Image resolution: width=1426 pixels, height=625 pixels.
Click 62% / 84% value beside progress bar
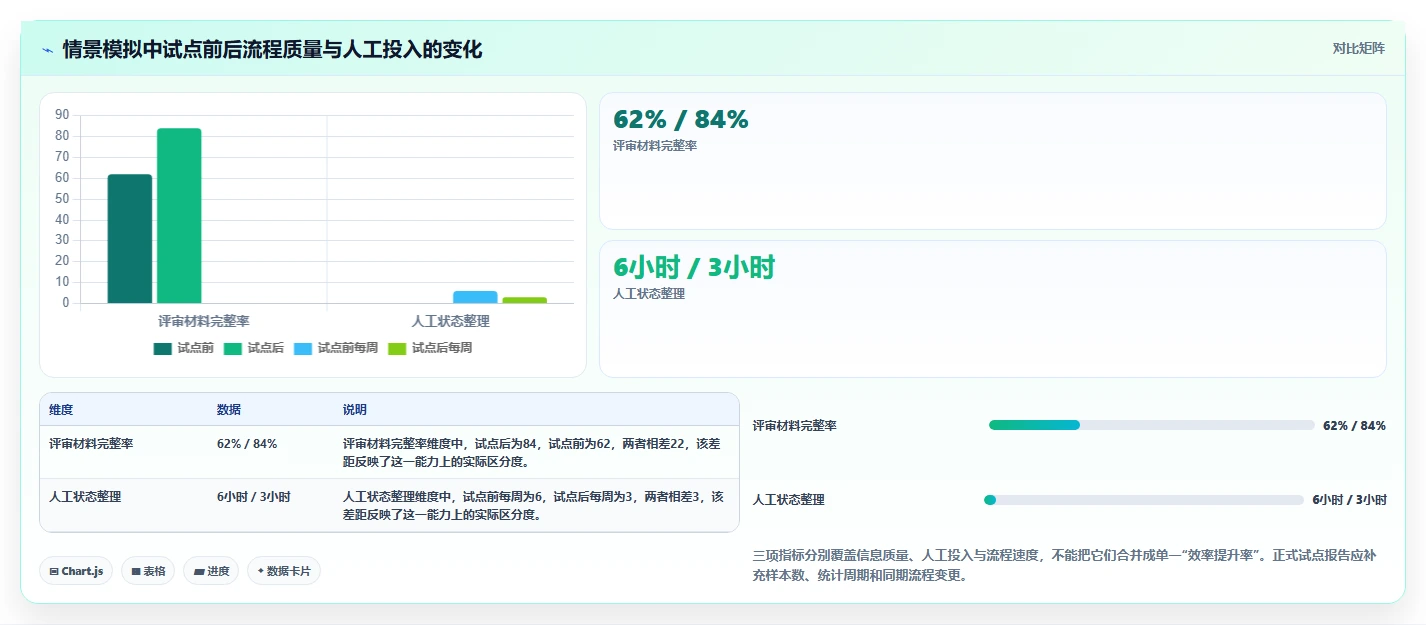click(1354, 426)
